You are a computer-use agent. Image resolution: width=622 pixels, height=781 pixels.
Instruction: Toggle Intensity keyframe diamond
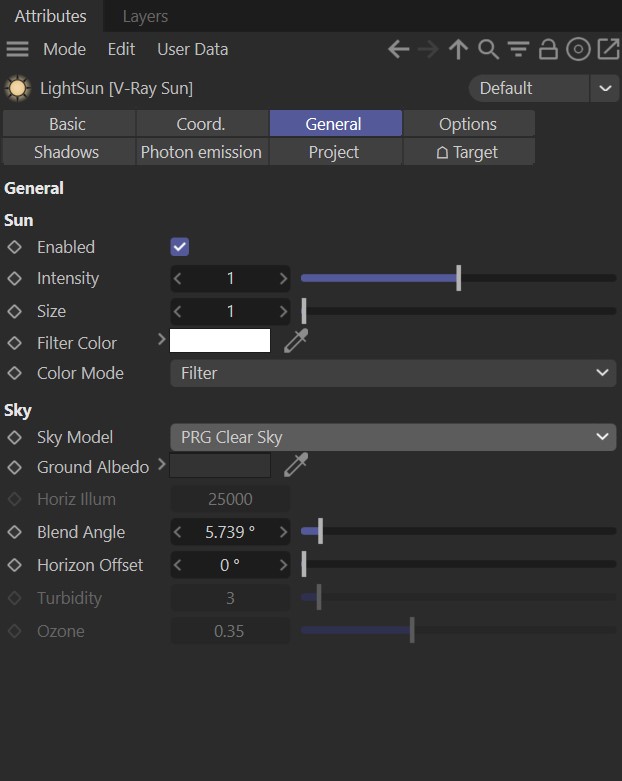coord(14,278)
